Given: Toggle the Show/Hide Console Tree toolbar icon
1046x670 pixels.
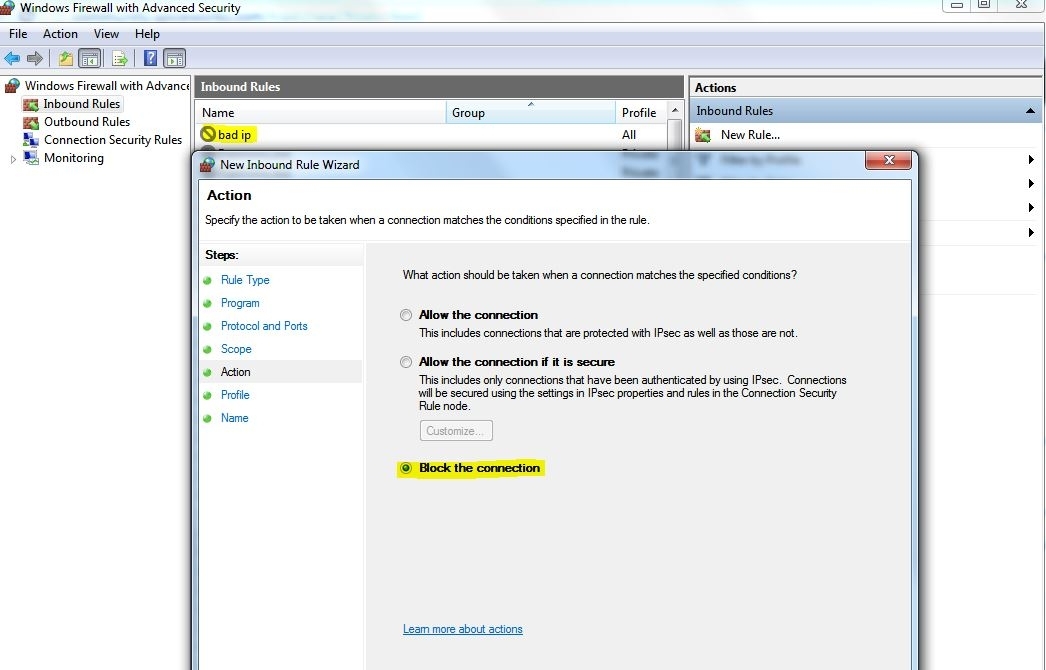Looking at the screenshot, I should [x=90, y=58].
